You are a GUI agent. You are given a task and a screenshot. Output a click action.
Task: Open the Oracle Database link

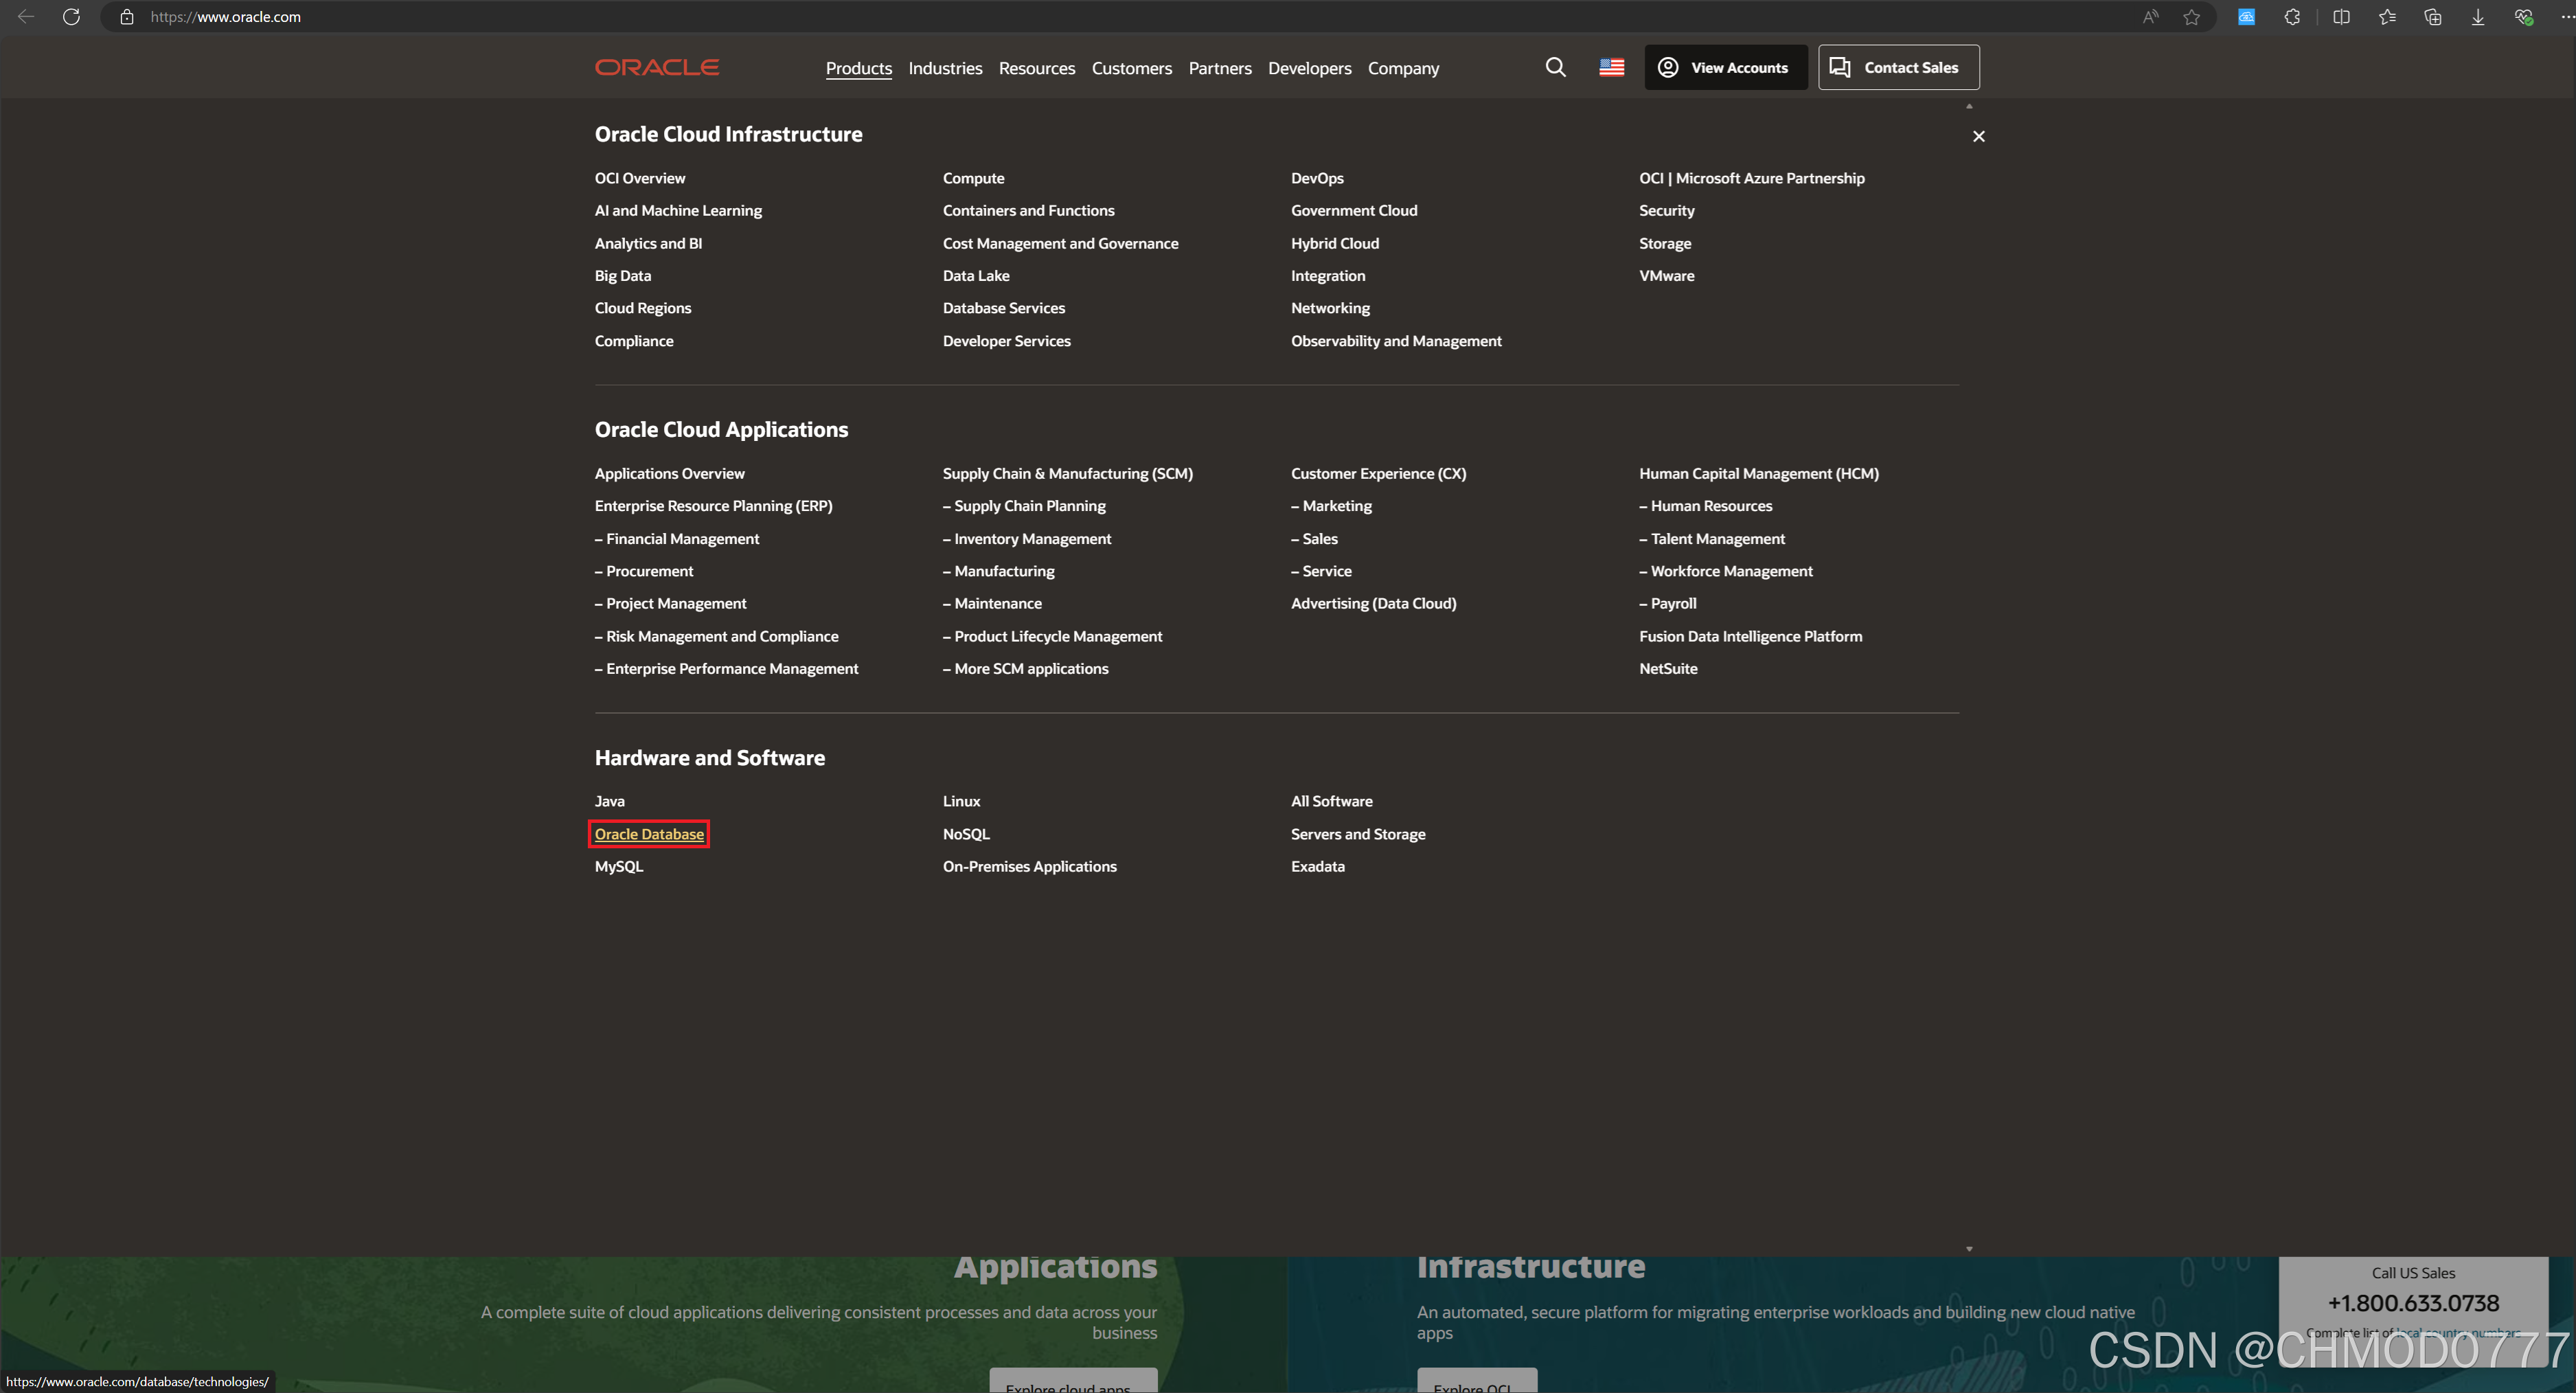point(649,834)
